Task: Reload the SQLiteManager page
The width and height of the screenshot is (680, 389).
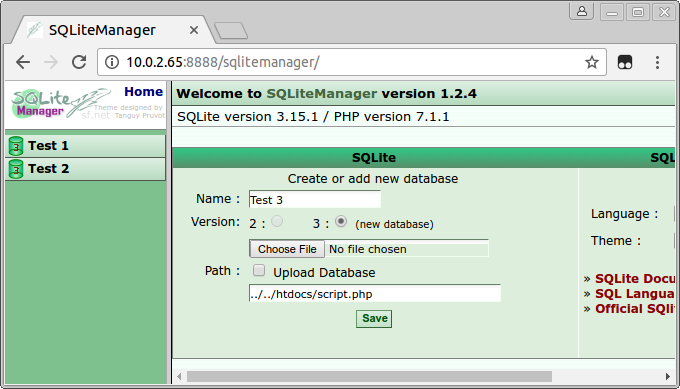Action: coord(79,62)
